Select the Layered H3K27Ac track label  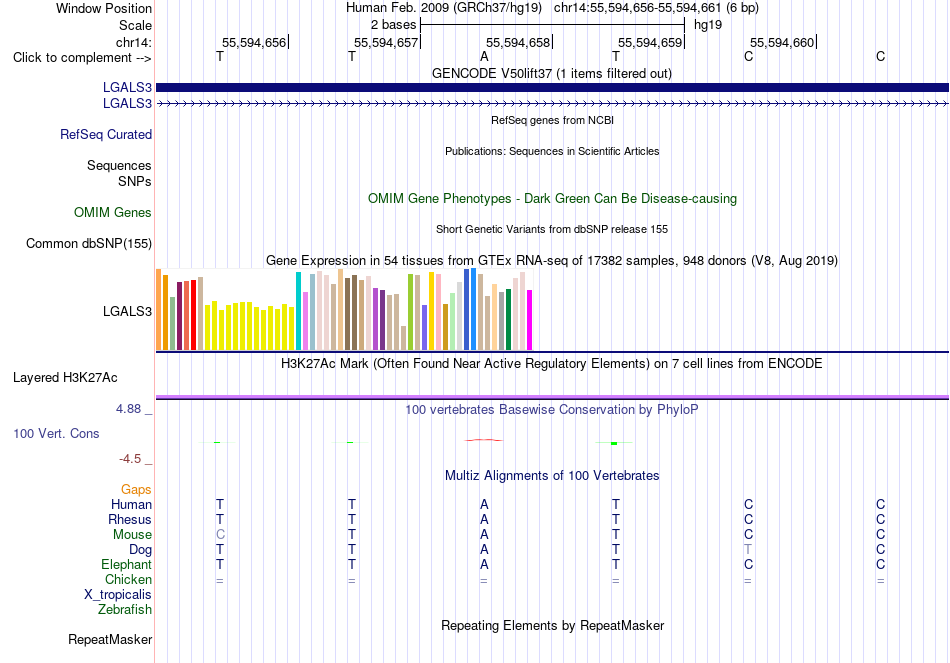[65, 378]
